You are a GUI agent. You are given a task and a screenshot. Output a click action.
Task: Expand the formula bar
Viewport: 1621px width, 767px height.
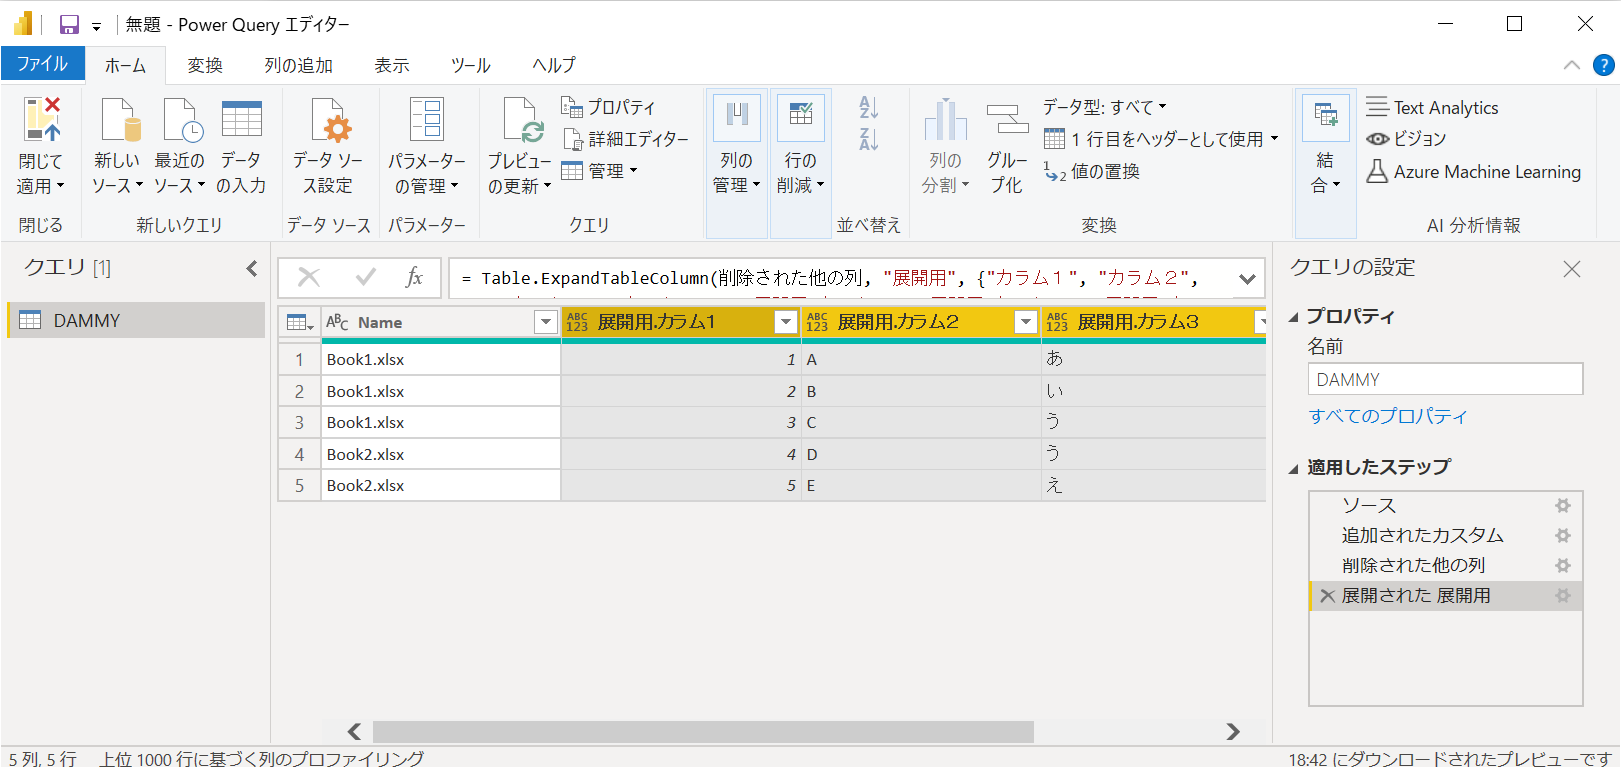pos(1247,279)
